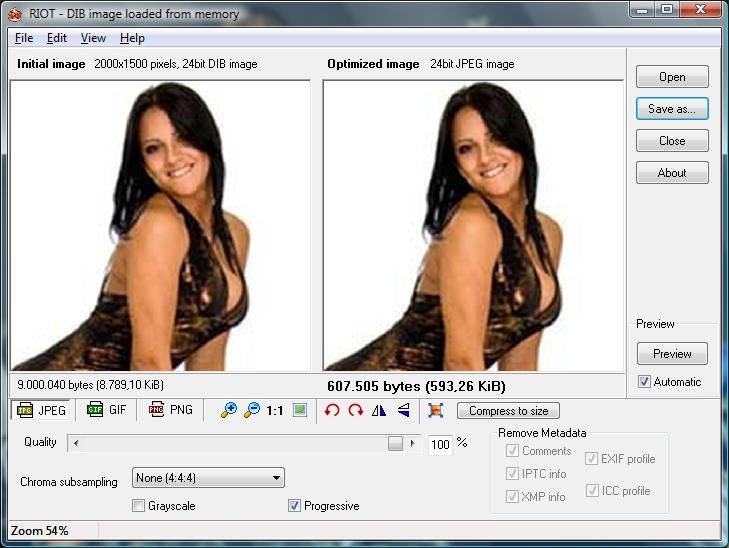The image size is (729, 548).
Task: Open the resize image tool icon
Action: 435,411
